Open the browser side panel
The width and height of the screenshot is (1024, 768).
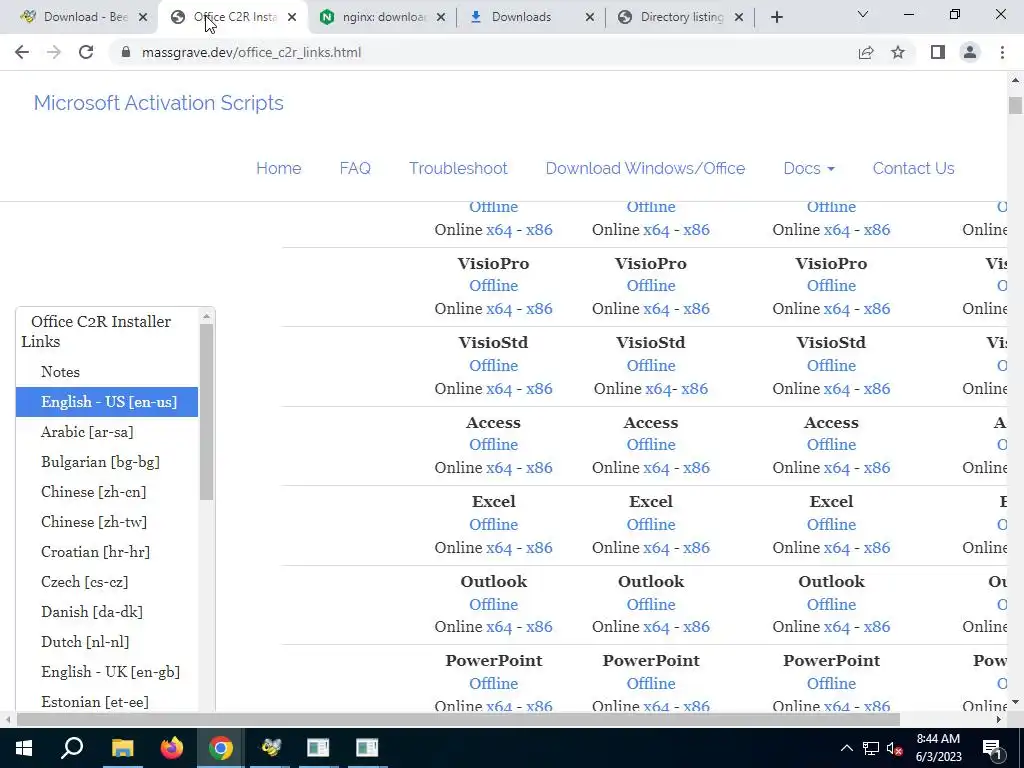[938, 52]
